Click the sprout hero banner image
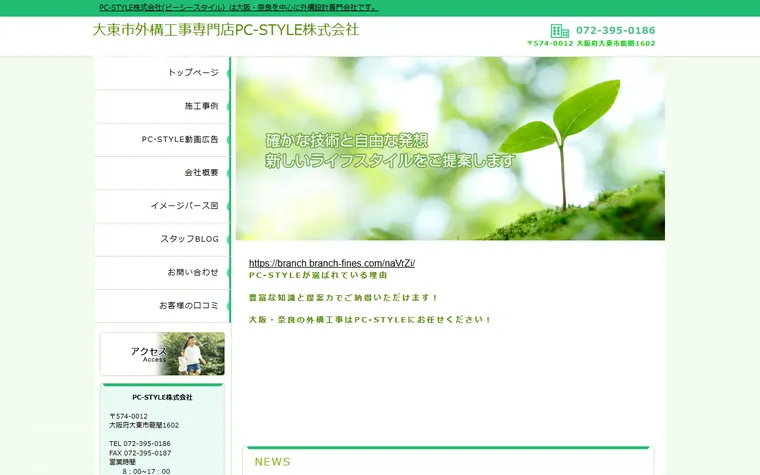760x475 pixels. click(x=450, y=148)
